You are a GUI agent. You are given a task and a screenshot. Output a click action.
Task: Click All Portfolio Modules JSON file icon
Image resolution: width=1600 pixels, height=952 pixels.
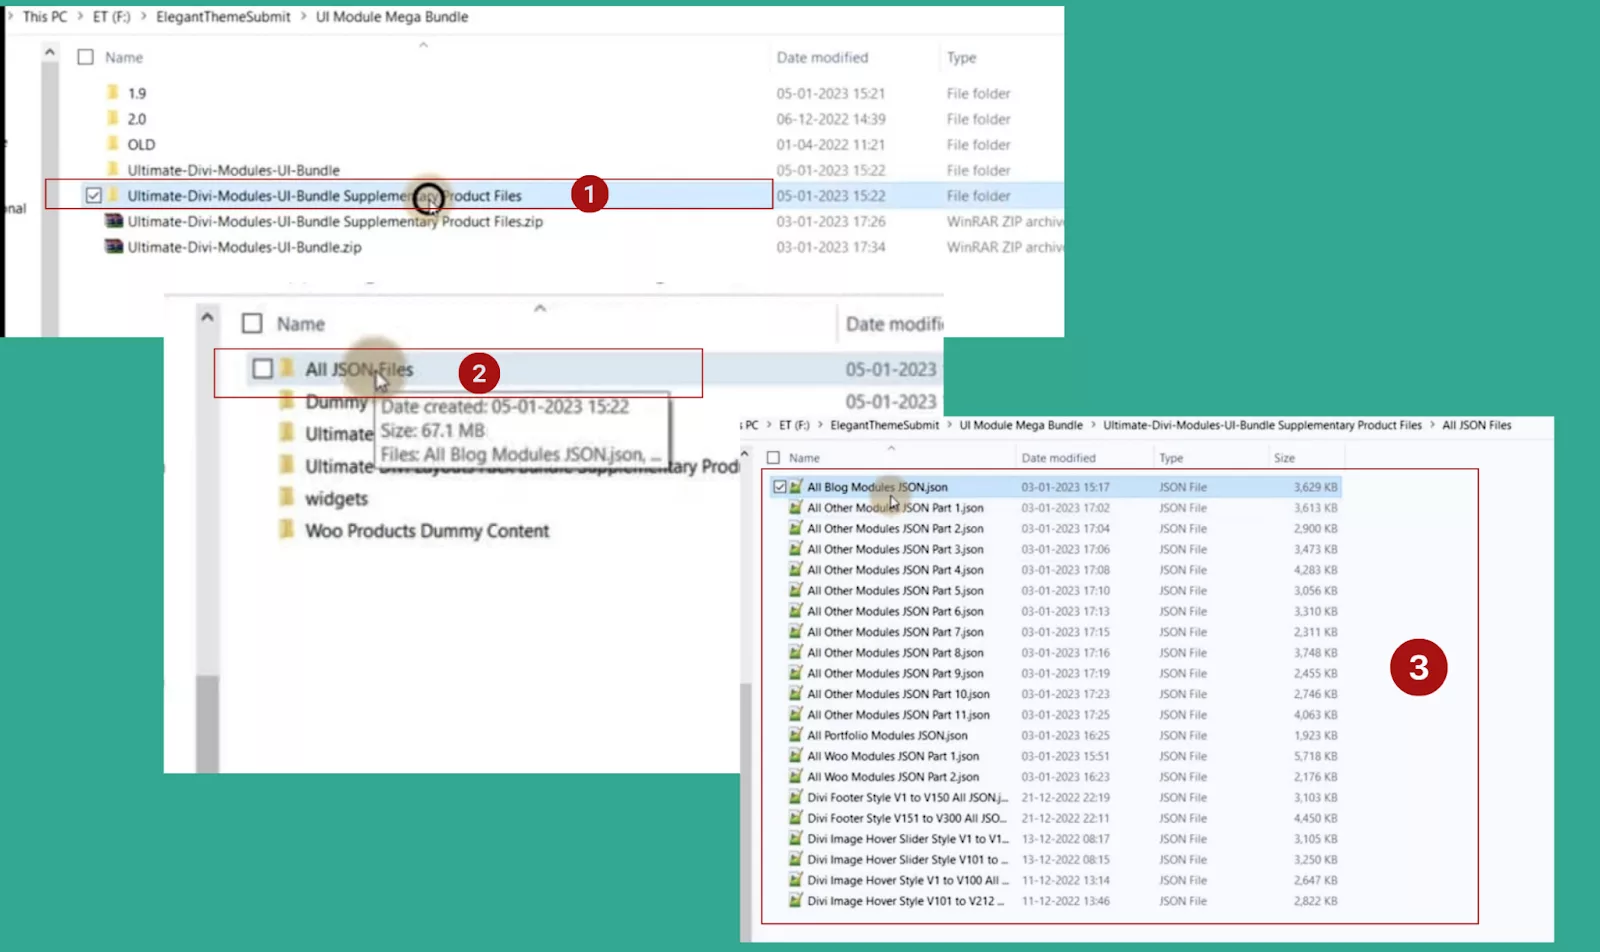coord(796,735)
